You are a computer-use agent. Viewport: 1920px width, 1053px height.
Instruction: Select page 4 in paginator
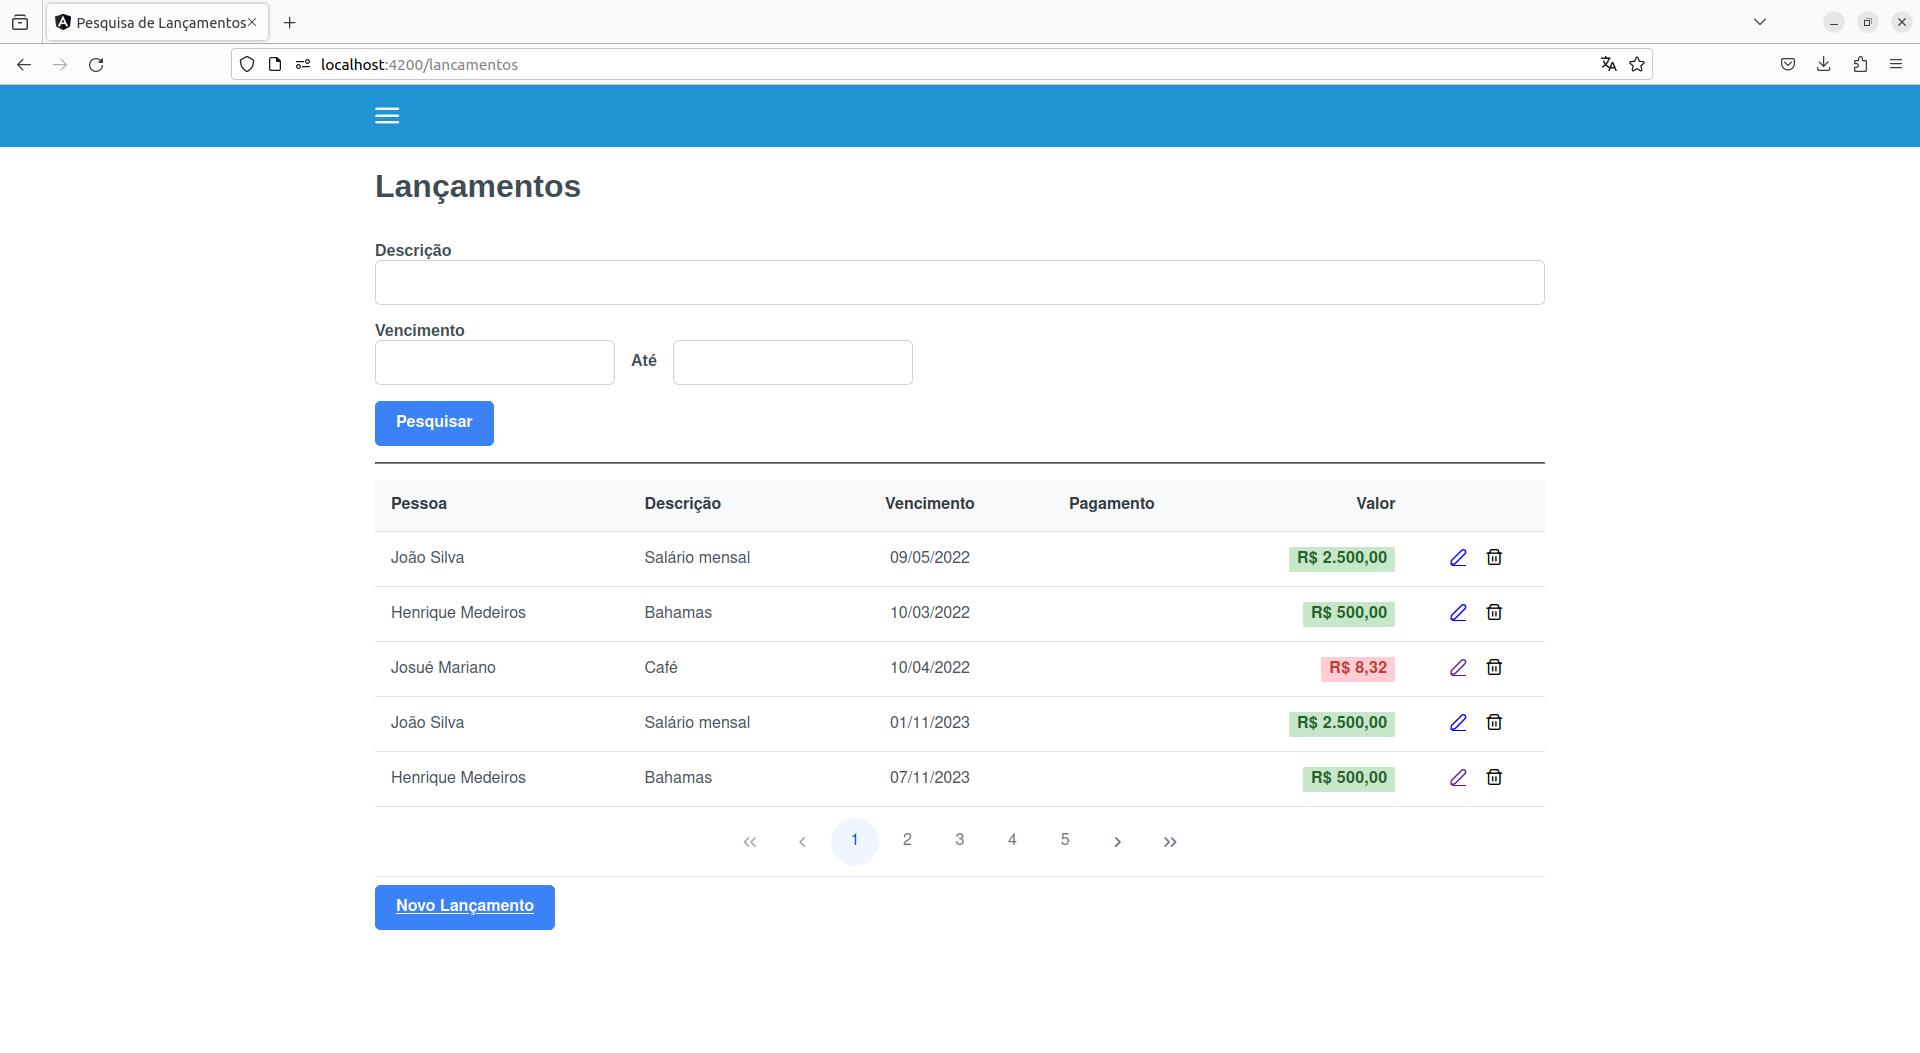pyautogui.click(x=1012, y=842)
